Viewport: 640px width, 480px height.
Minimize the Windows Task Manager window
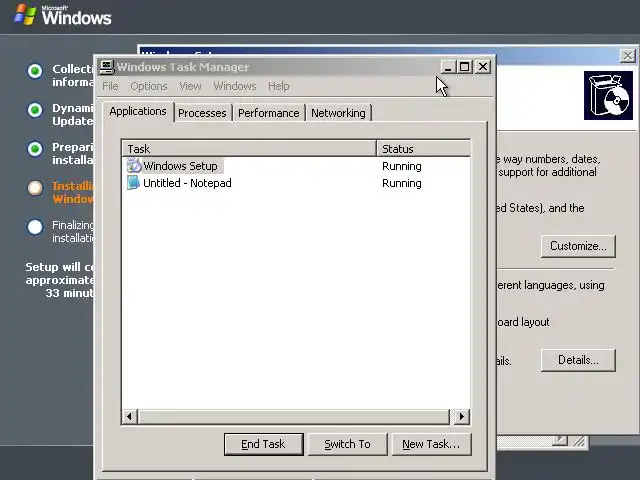448,67
